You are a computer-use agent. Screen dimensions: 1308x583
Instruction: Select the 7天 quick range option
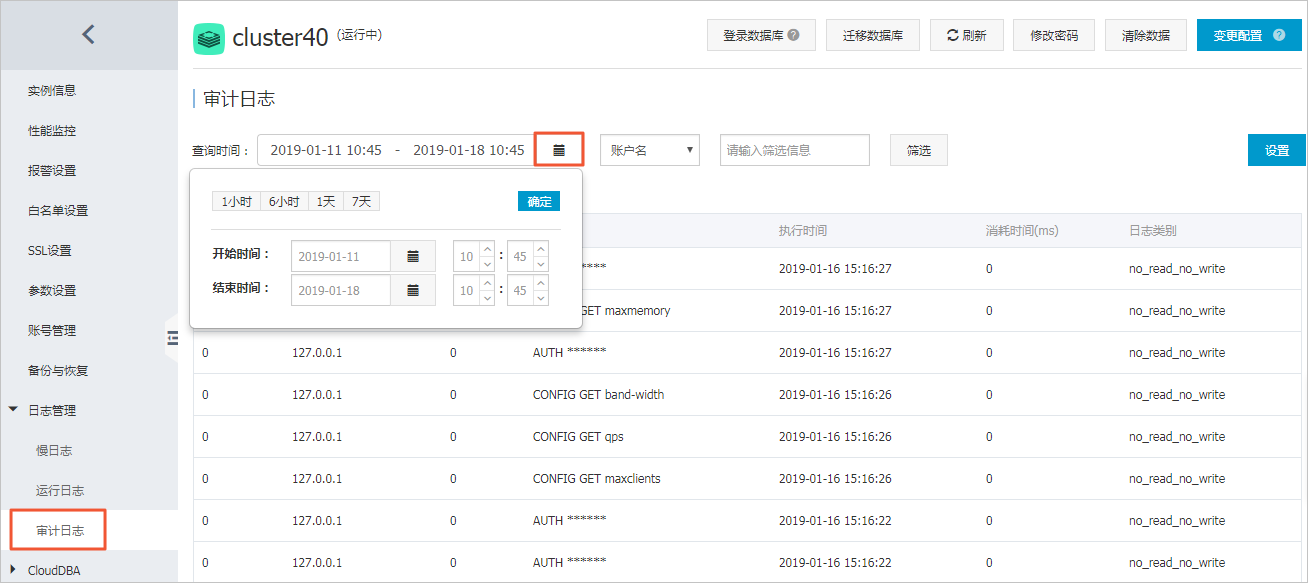(x=361, y=202)
